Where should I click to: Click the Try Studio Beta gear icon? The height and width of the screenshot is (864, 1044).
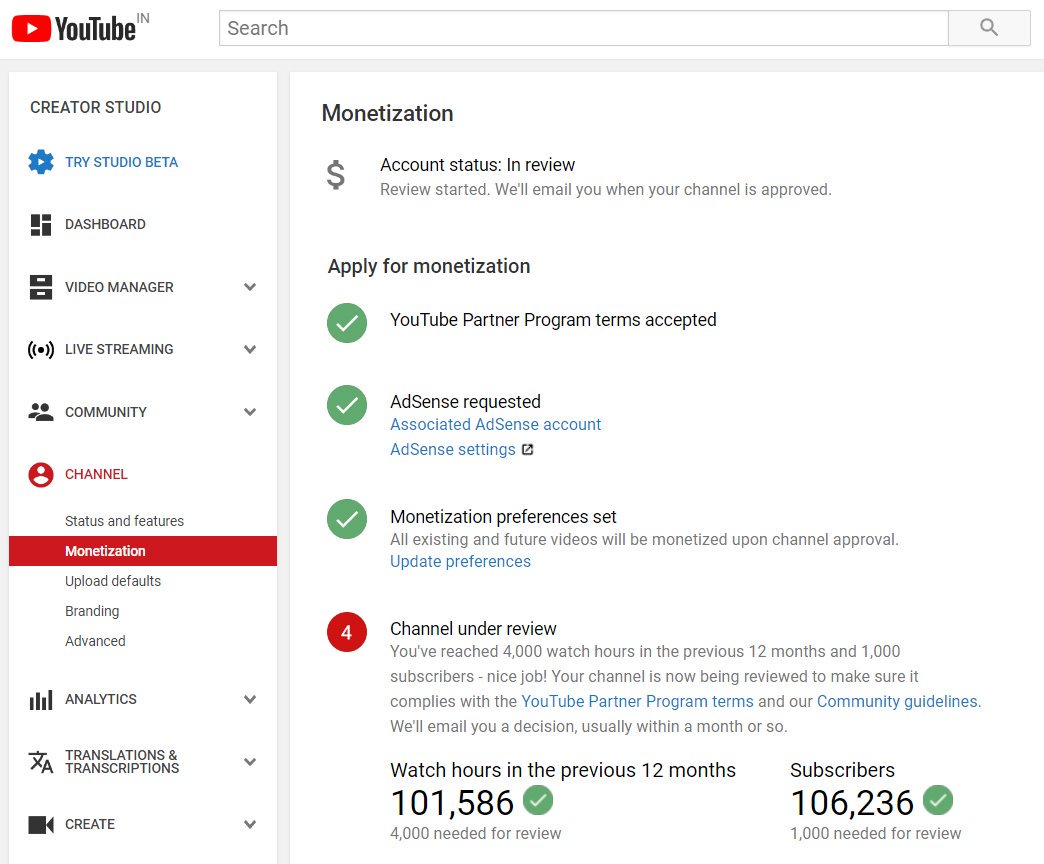click(x=41, y=162)
